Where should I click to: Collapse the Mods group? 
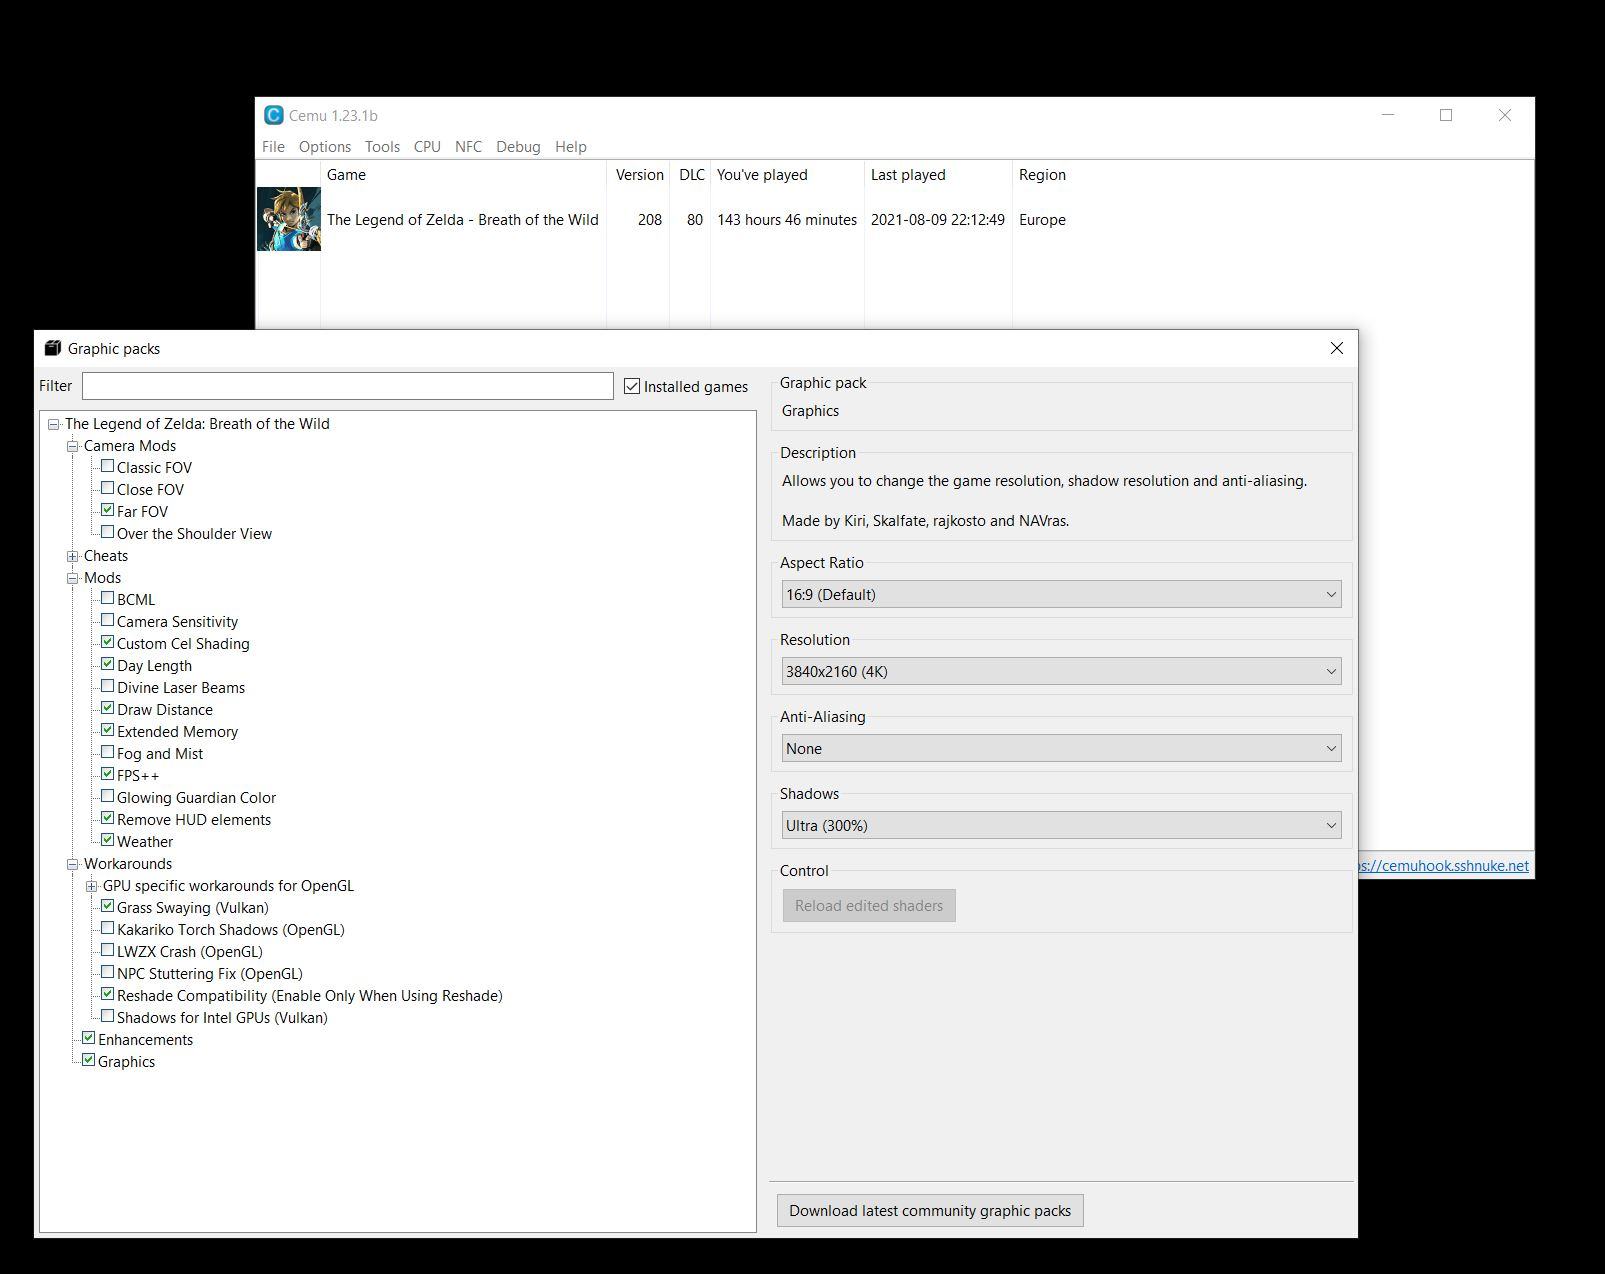(73, 578)
